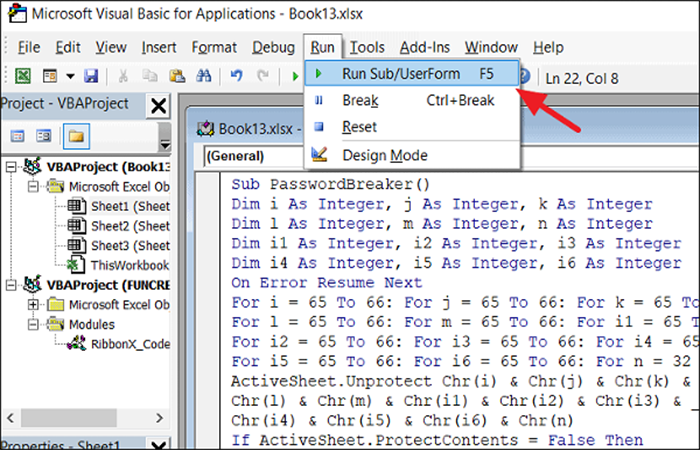The image size is (700, 450).
Task: Open the Debug menu
Action: [273, 47]
